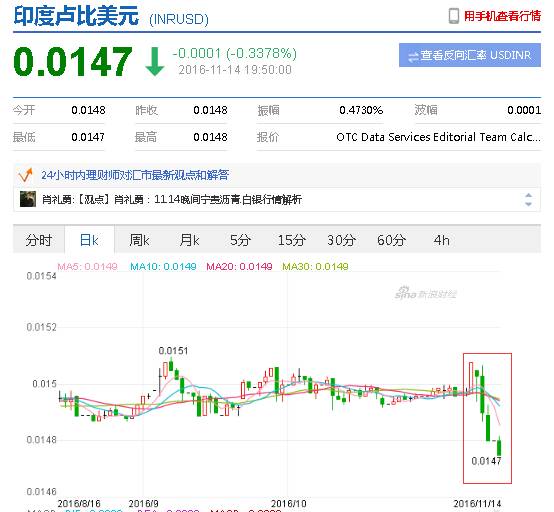The height and width of the screenshot is (512, 554).
Task: Select the 60分 interval tab
Action: tap(391, 240)
